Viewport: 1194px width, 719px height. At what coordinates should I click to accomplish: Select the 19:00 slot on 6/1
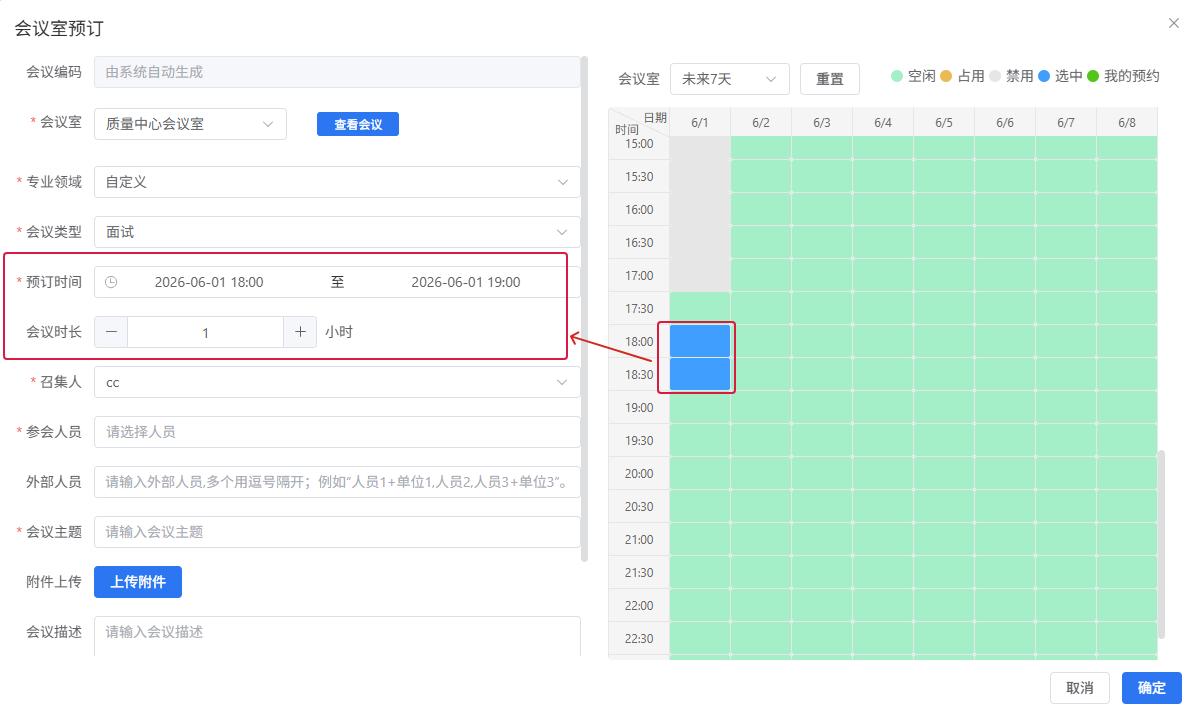pos(700,407)
